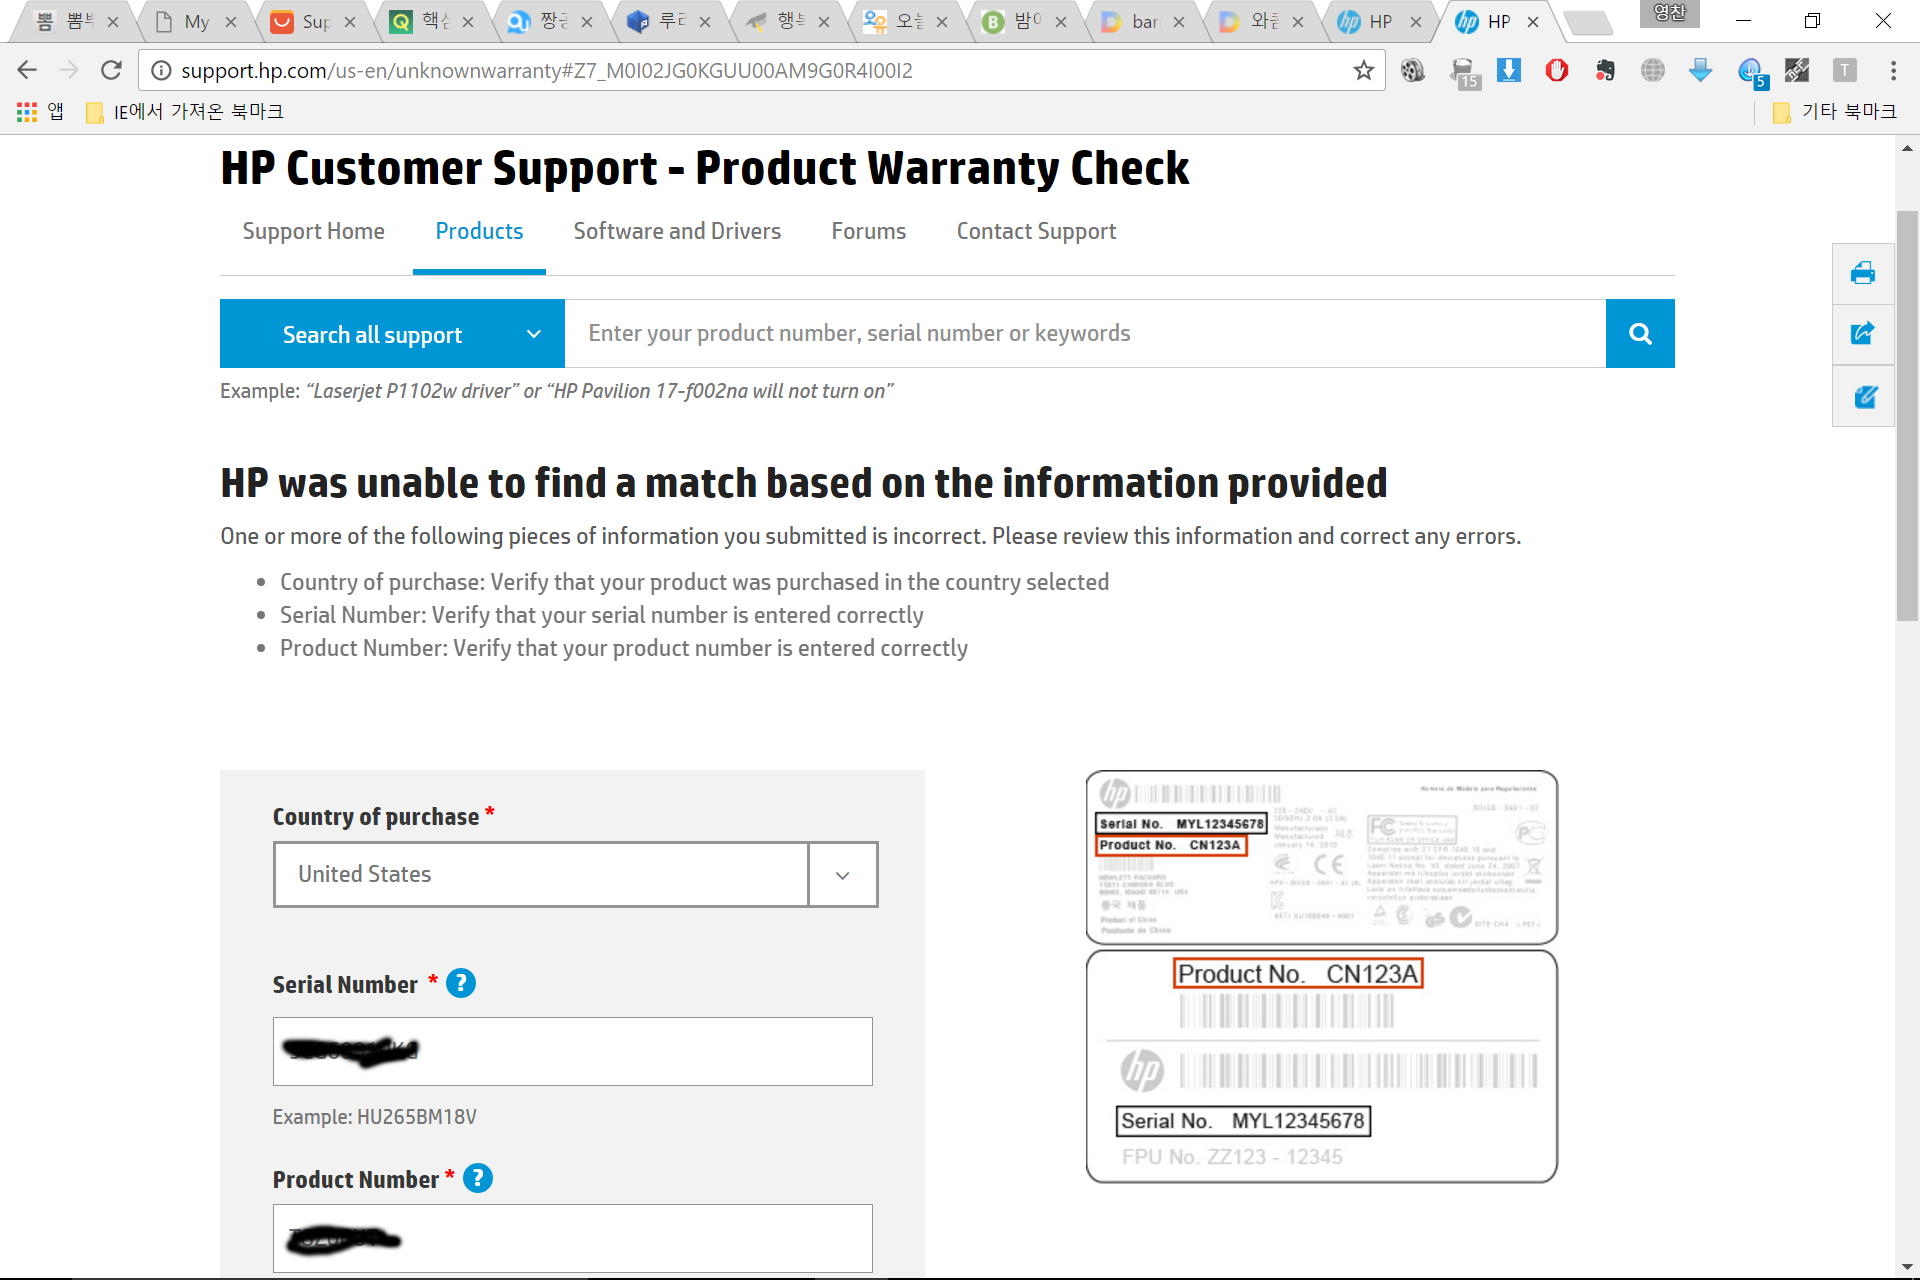1920x1280 pixels.
Task: Click the Serial Number help question mark
Action: point(460,984)
